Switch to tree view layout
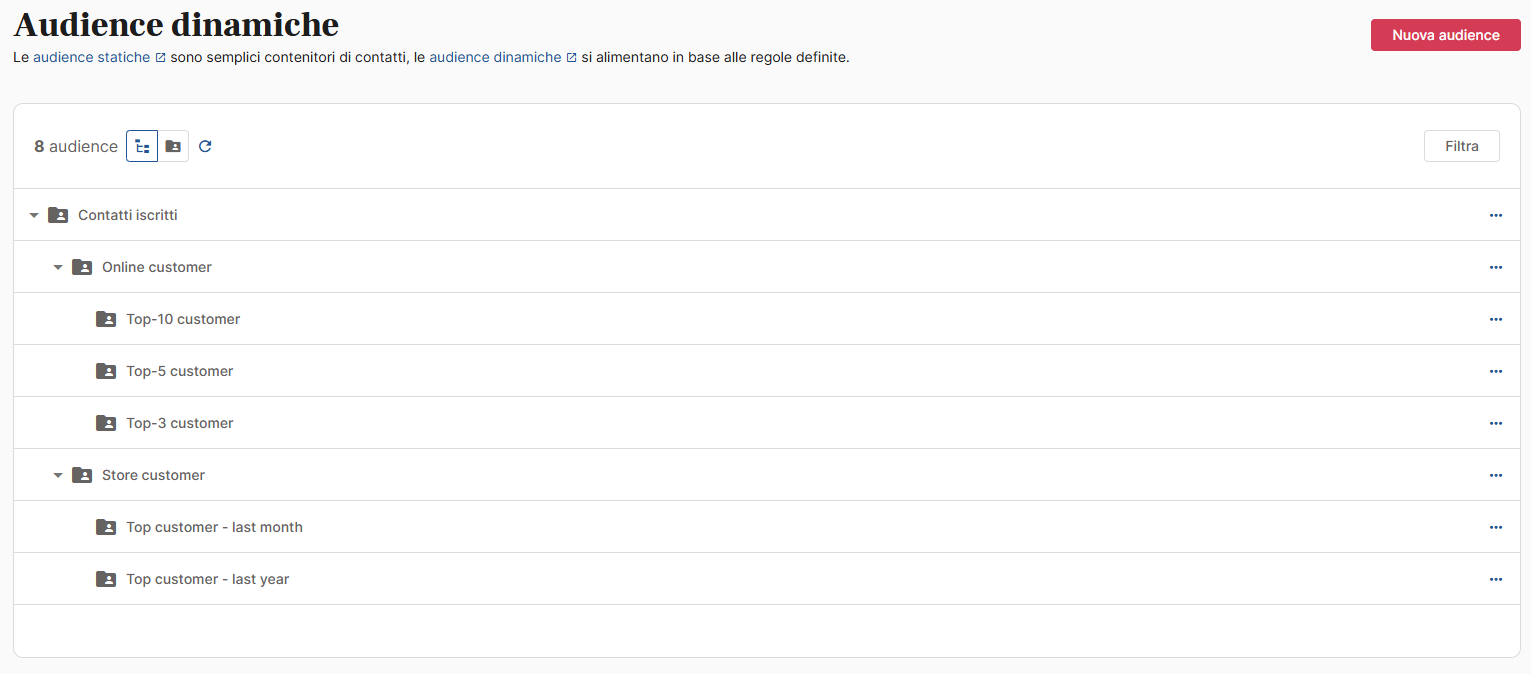The width and height of the screenshot is (1531, 674). pos(142,146)
